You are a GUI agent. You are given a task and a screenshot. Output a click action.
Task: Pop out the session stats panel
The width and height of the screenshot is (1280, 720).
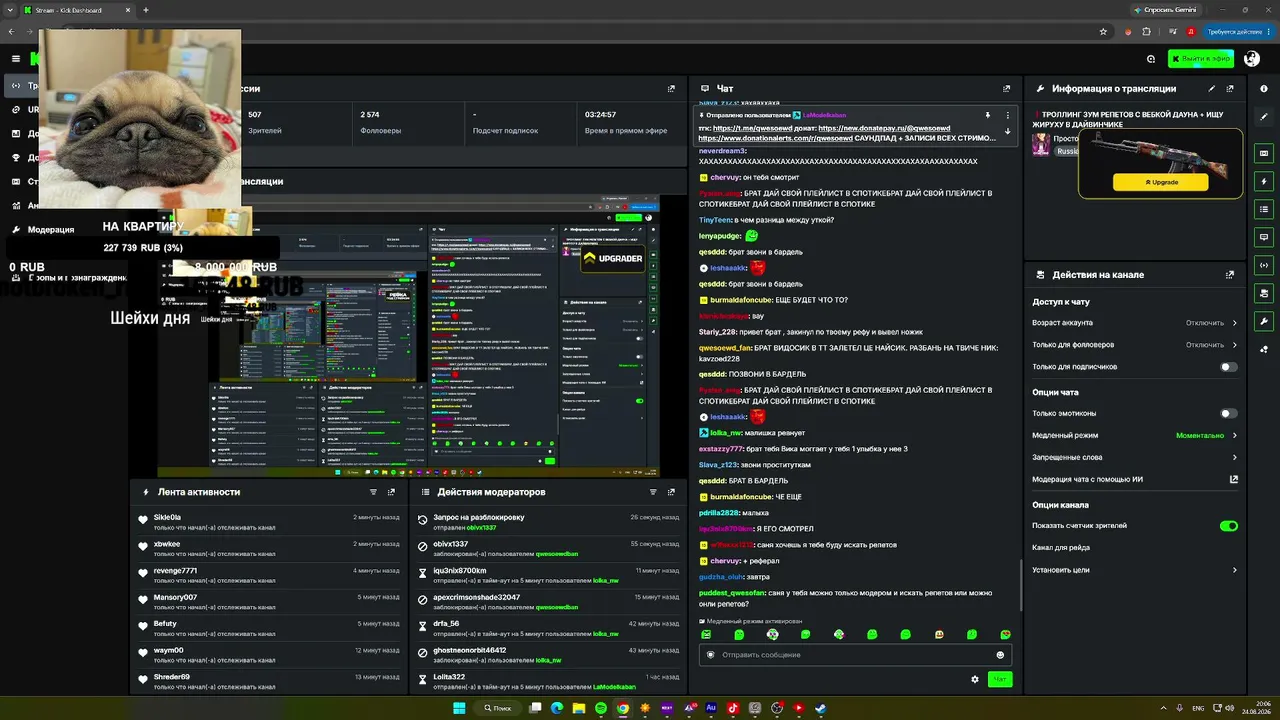point(671,89)
